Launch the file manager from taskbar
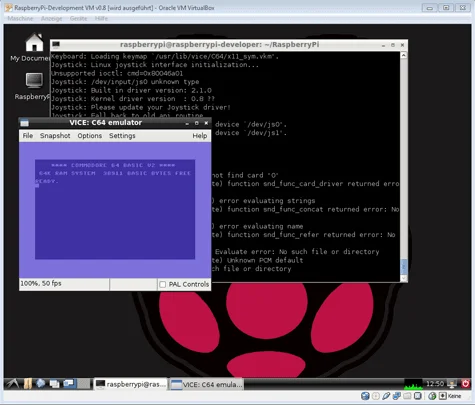The width and height of the screenshot is (475, 405). 28,384
